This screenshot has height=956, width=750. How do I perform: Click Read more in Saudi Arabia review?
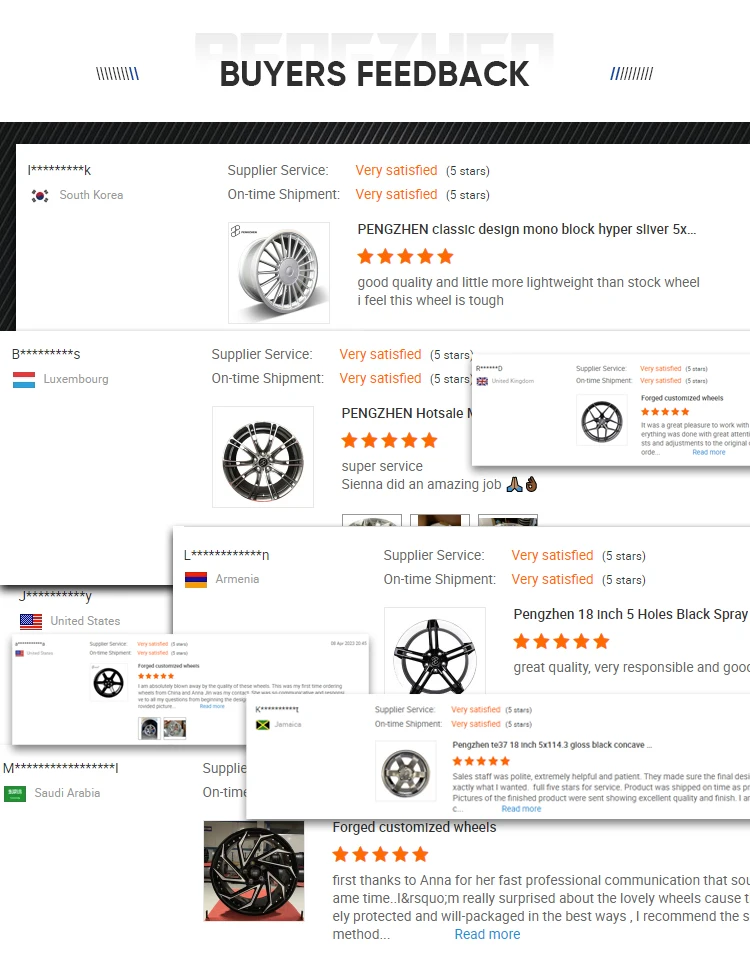tap(487, 934)
